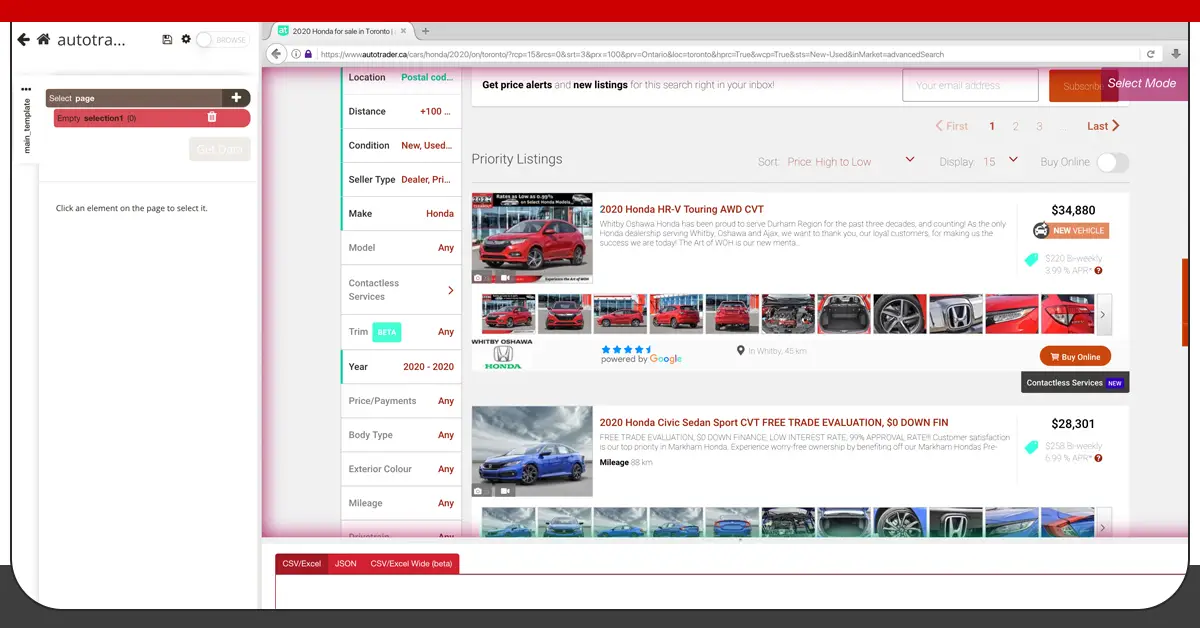Choose the Select page command

click(x=134, y=98)
